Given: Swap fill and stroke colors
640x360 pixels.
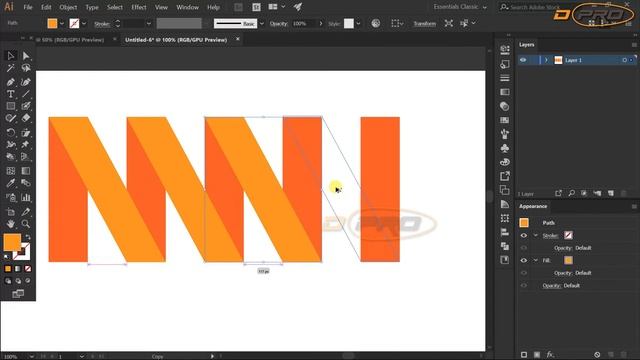Looking at the screenshot, I should coord(28,237).
